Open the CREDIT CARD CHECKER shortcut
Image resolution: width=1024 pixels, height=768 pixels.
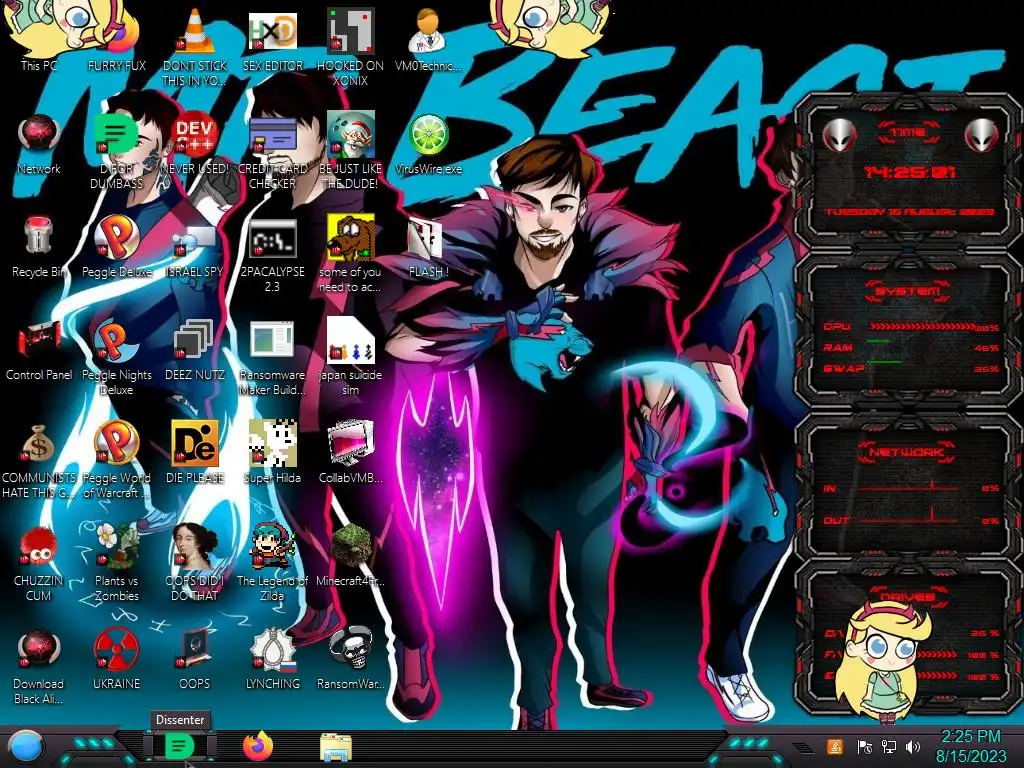pos(272,149)
